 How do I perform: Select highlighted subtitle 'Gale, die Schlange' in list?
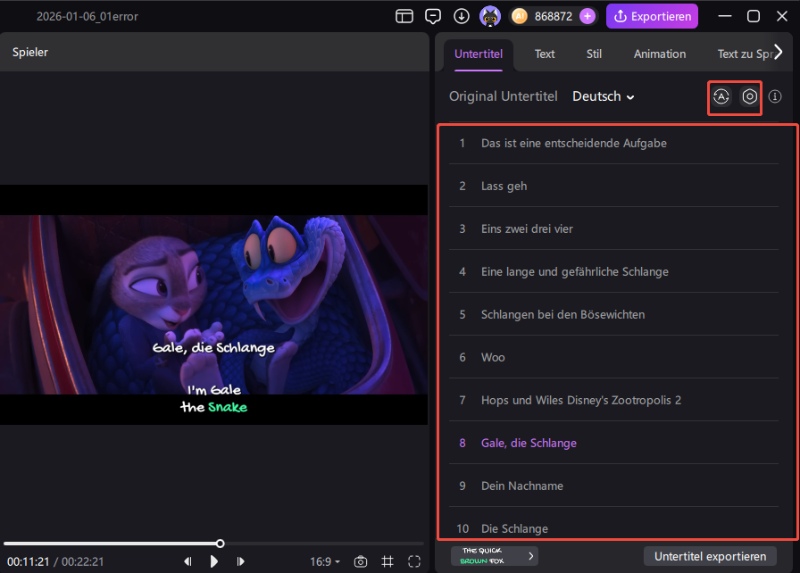[x=614, y=443]
